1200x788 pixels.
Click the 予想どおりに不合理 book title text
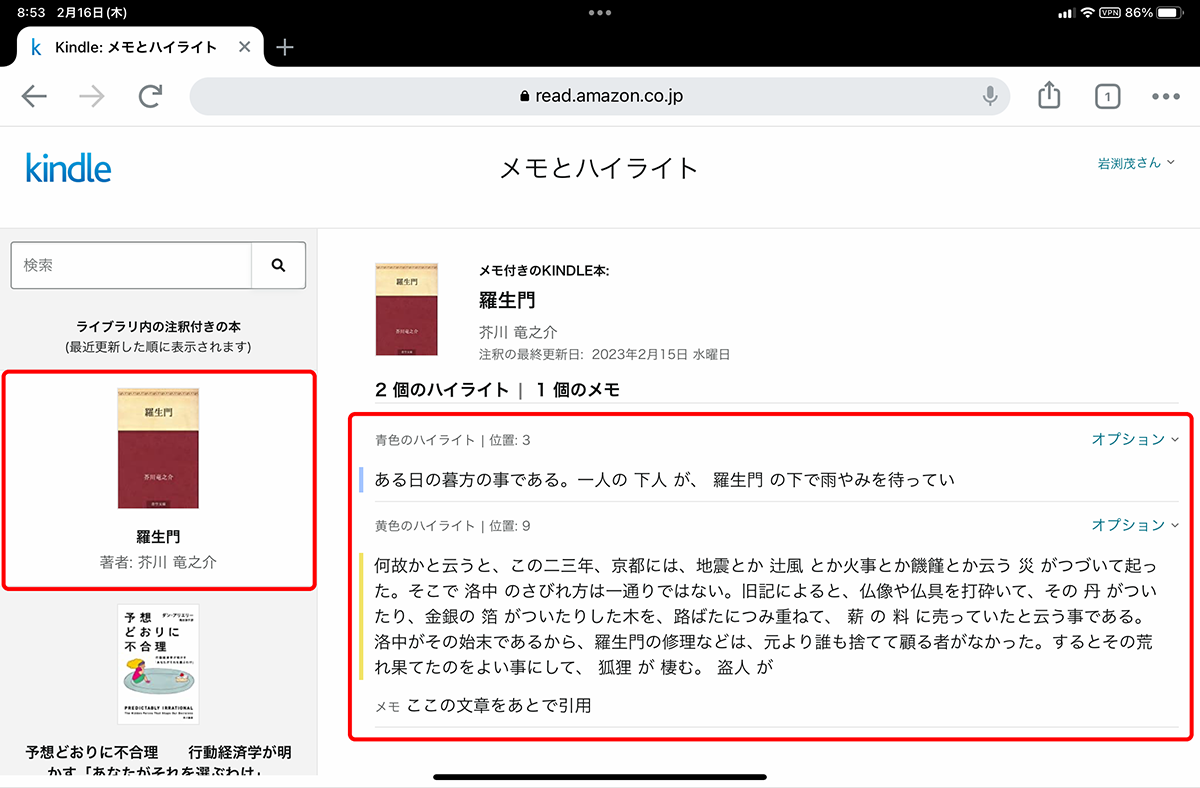point(158,760)
